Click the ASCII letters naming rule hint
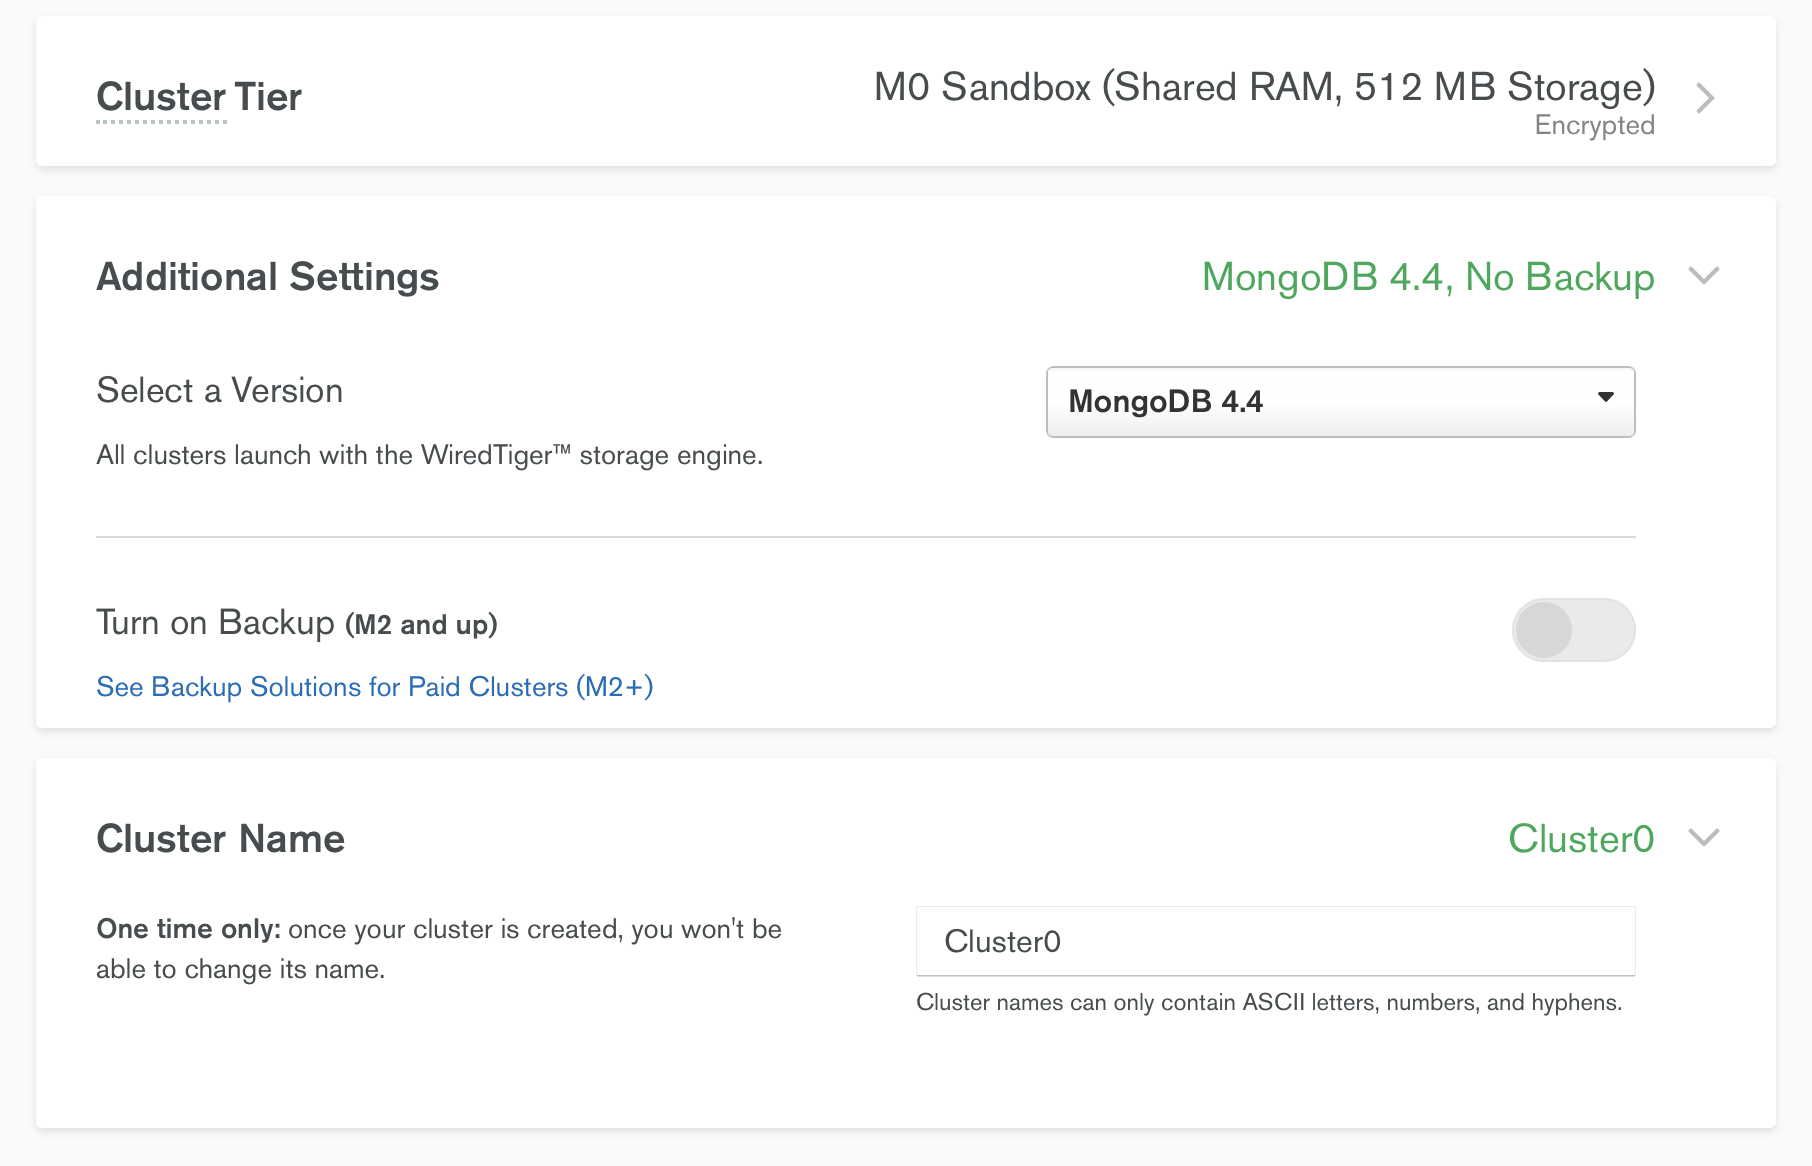 coord(1269,1002)
